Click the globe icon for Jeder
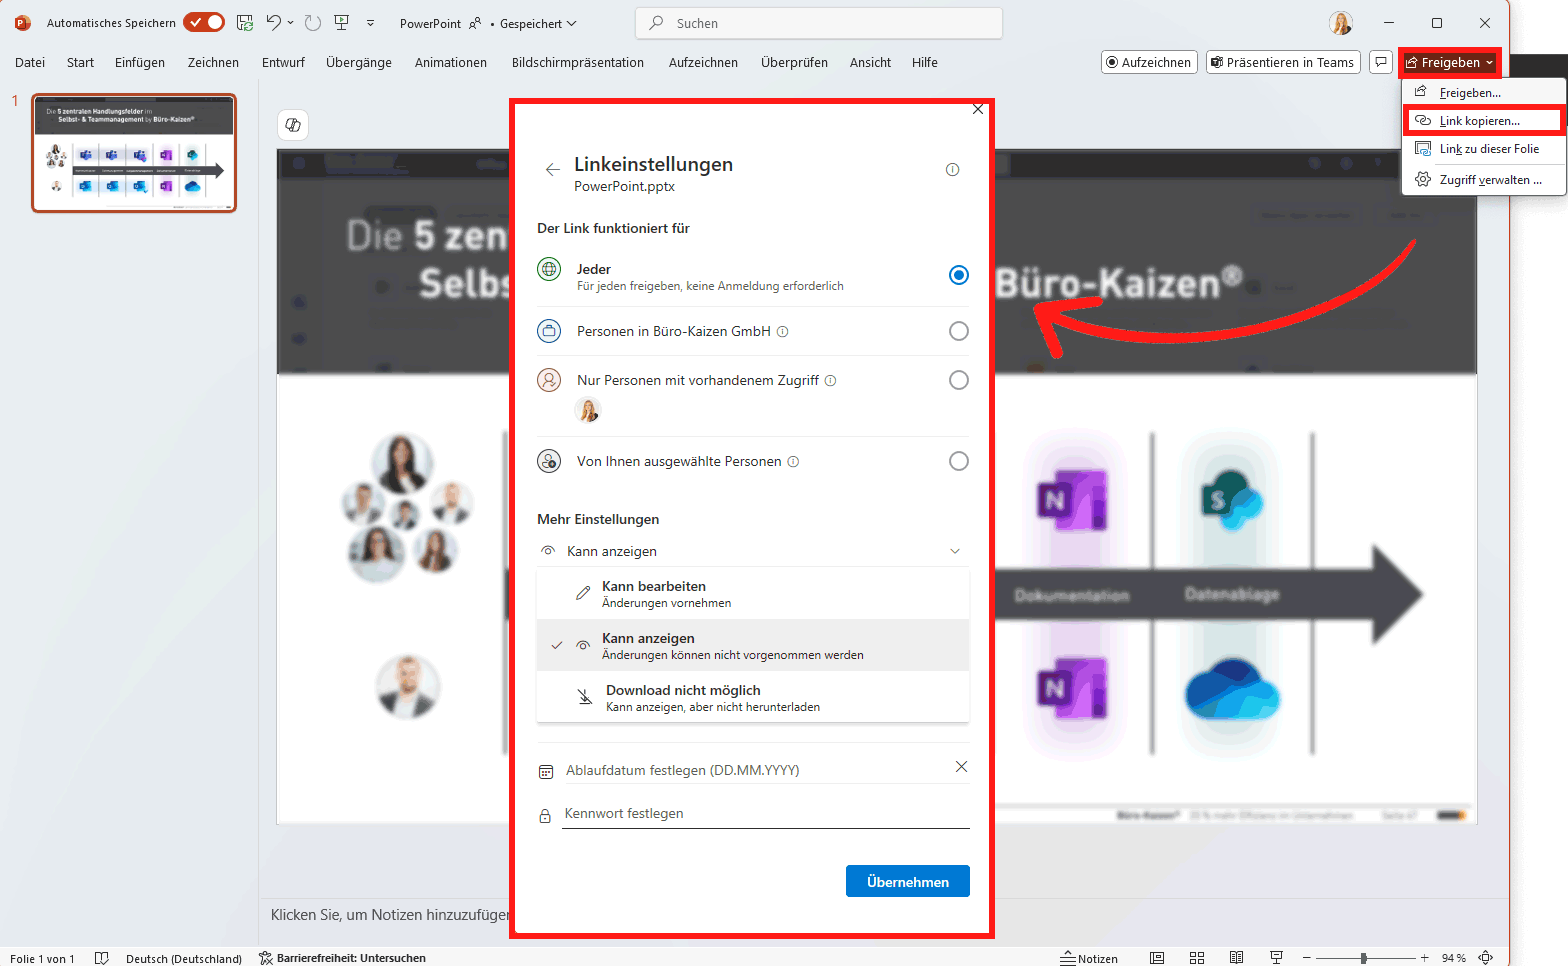The width and height of the screenshot is (1568, 966). 549,269
